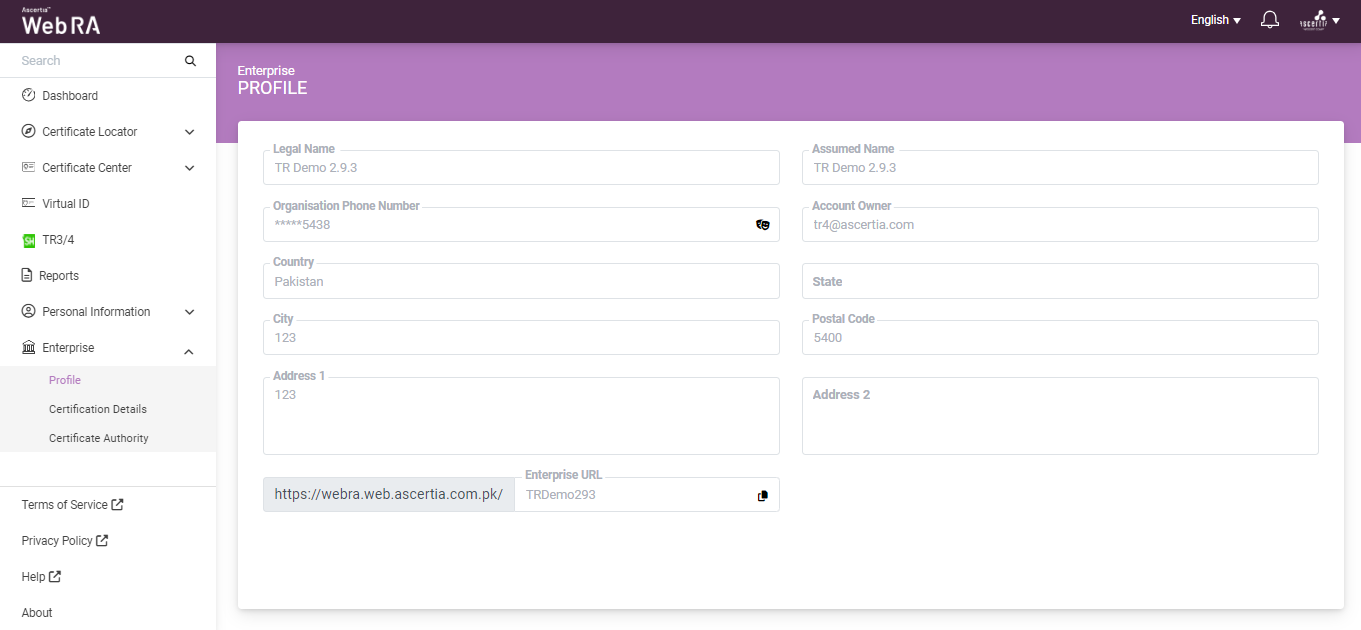
Task: Click the TR3/4 green icon
Action: tap(29, 240)
